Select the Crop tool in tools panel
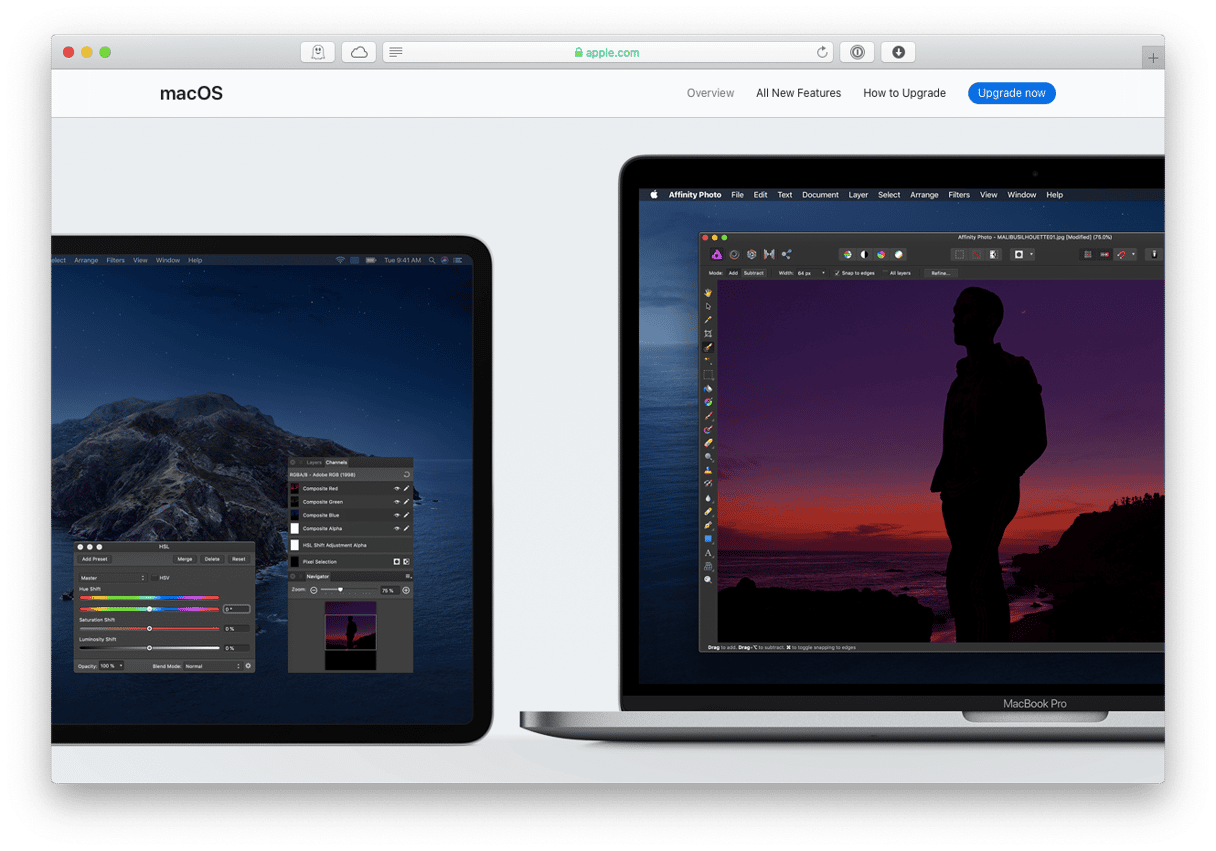 (x=708, y=333)
